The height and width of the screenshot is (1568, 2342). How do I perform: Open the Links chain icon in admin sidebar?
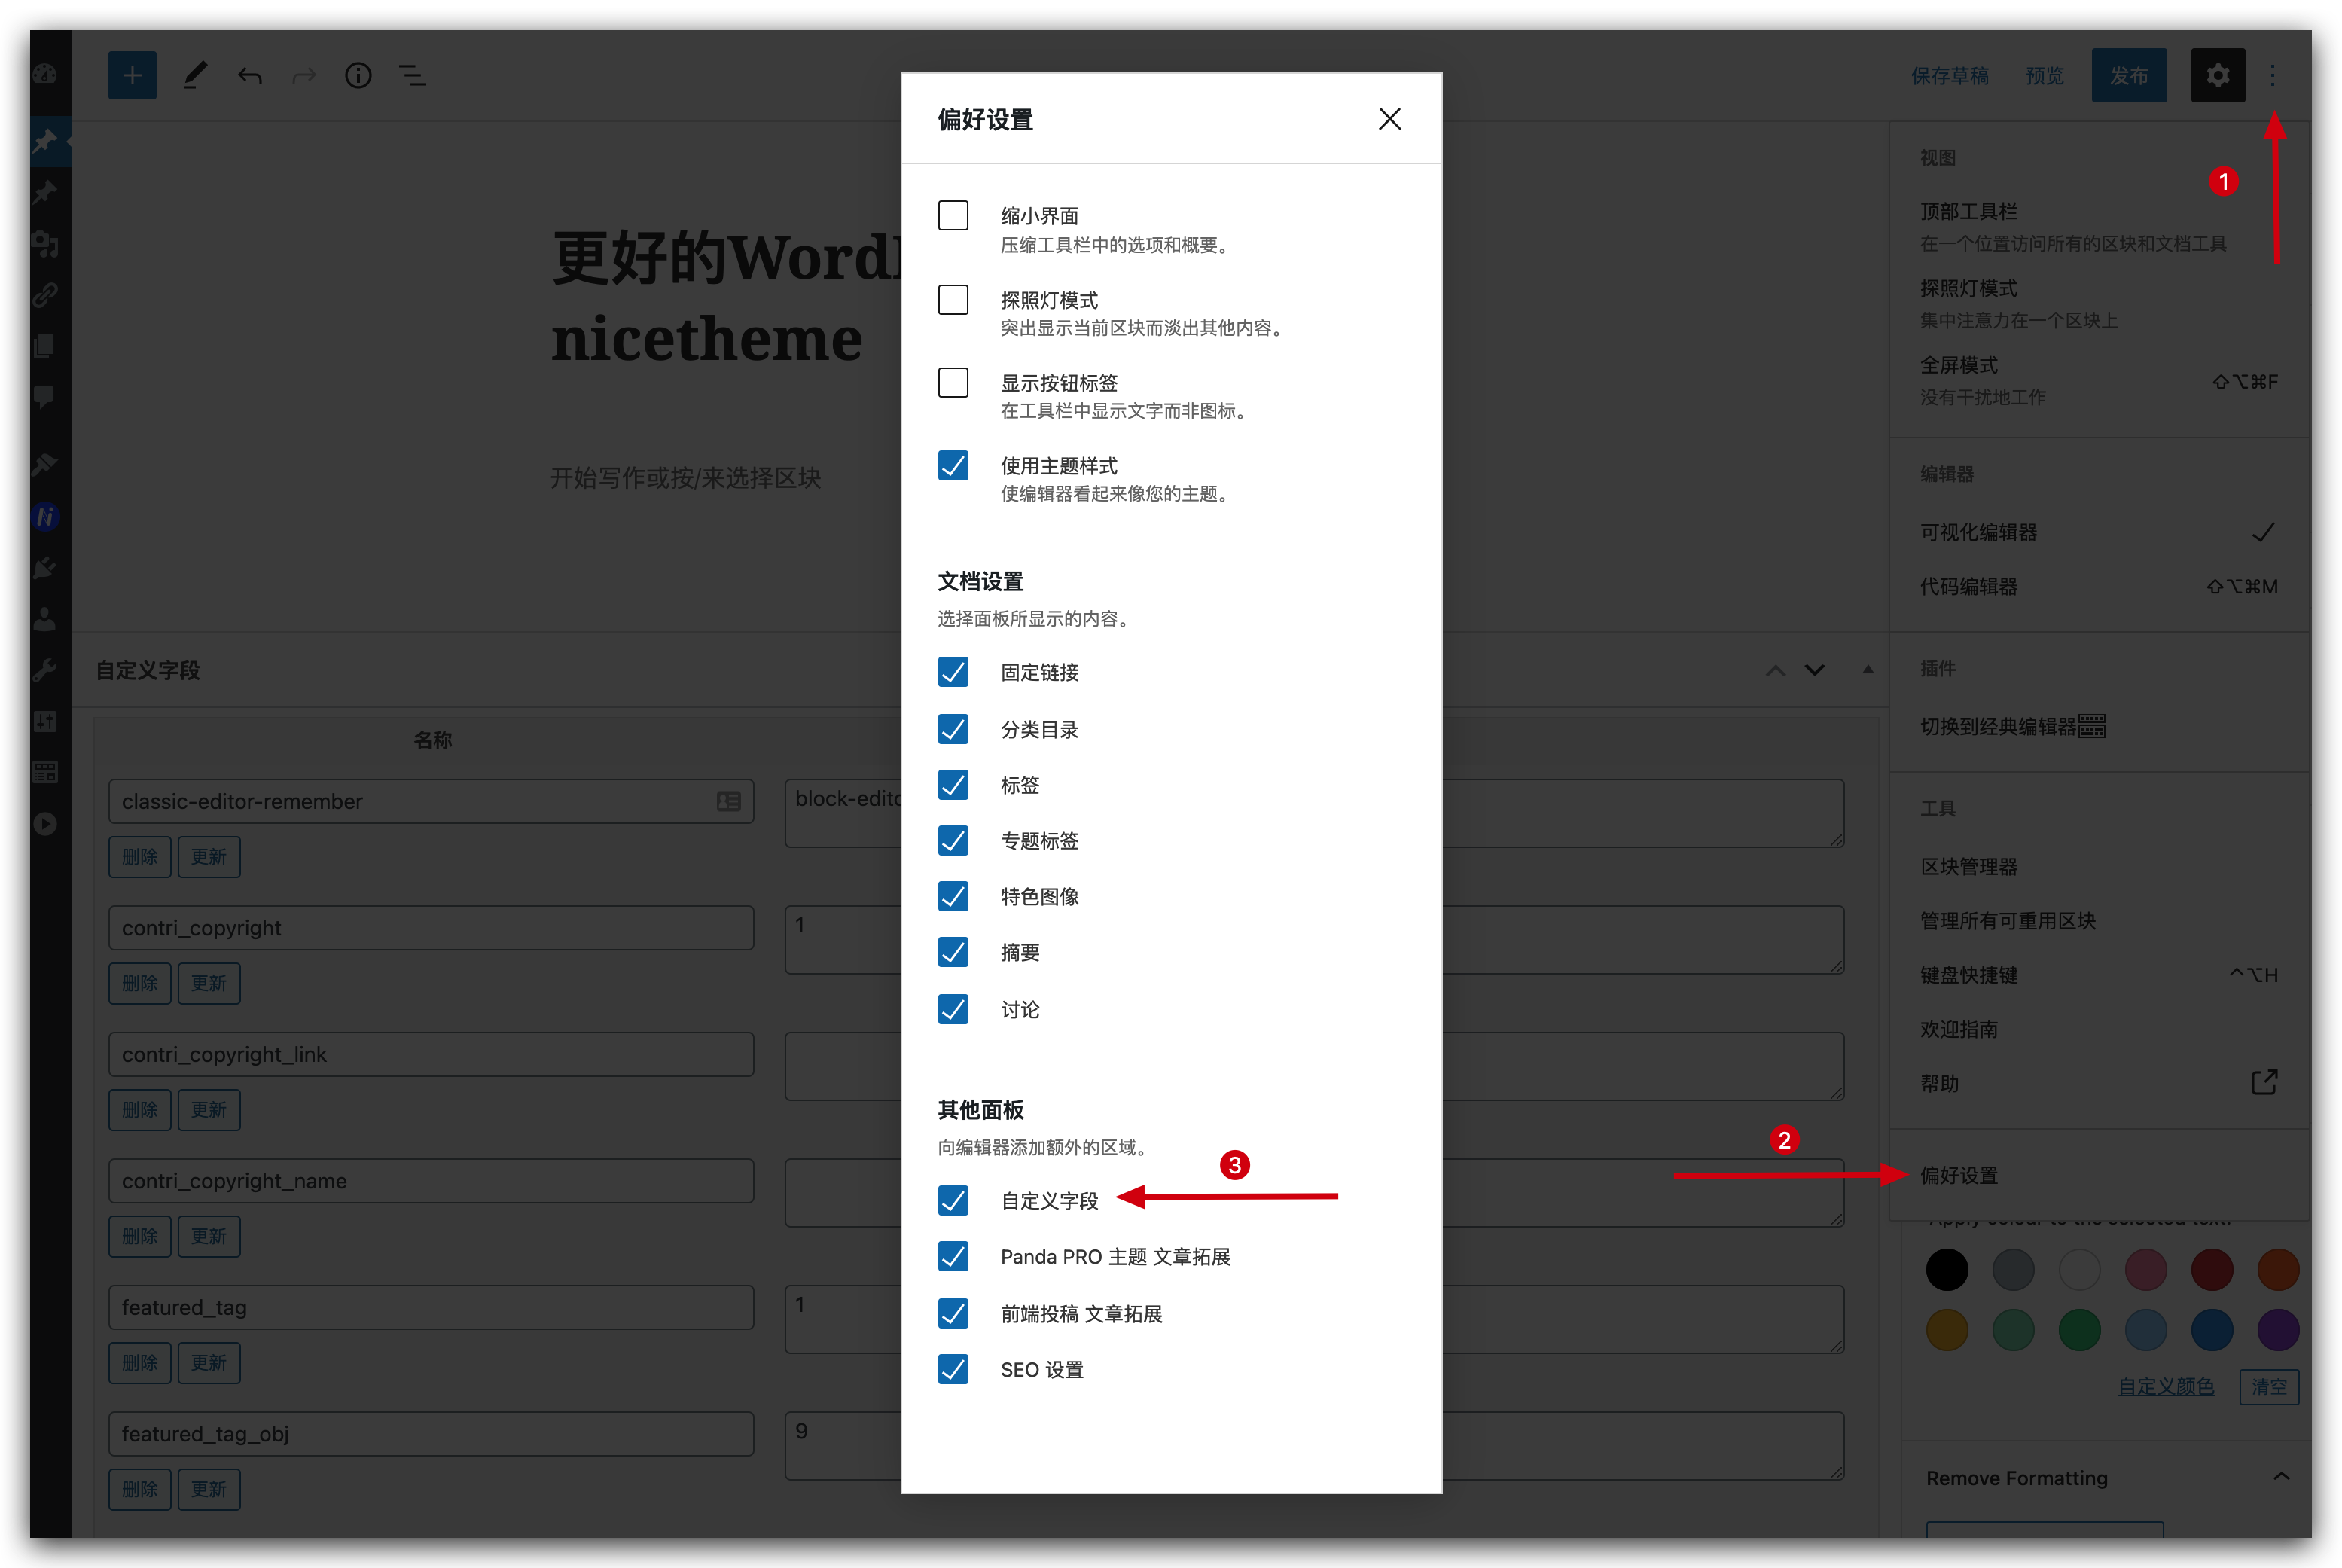(x=45, y=294)
